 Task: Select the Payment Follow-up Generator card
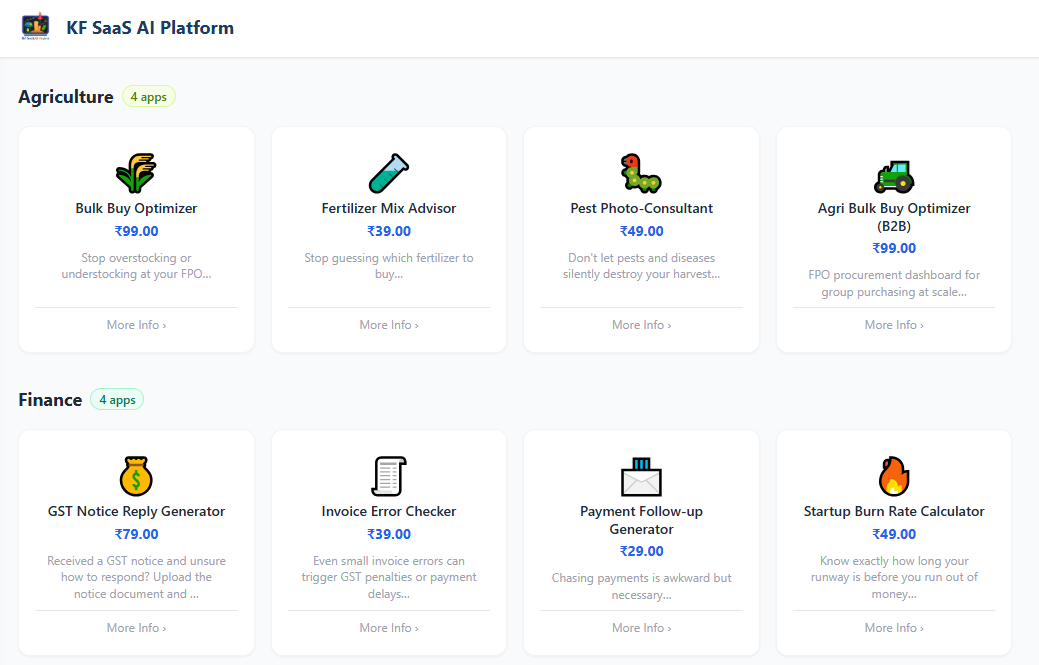tap(641, 543)
